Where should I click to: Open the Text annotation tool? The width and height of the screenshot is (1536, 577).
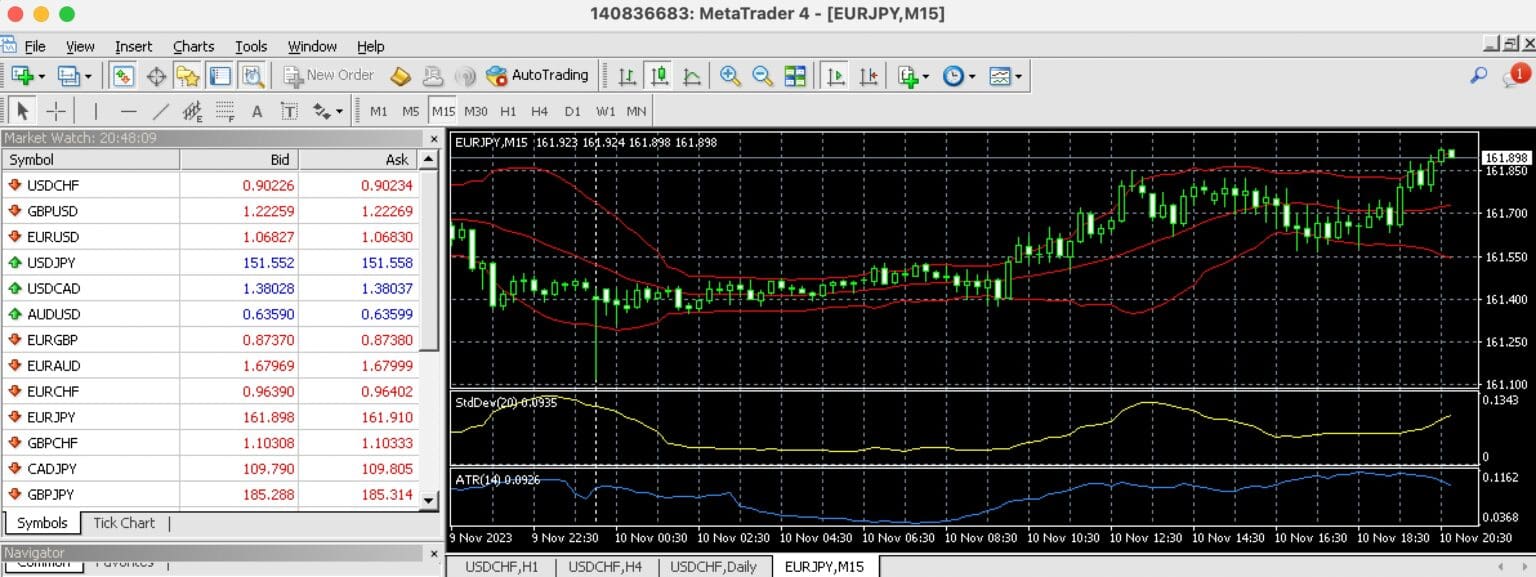click(x=256, y=110)
